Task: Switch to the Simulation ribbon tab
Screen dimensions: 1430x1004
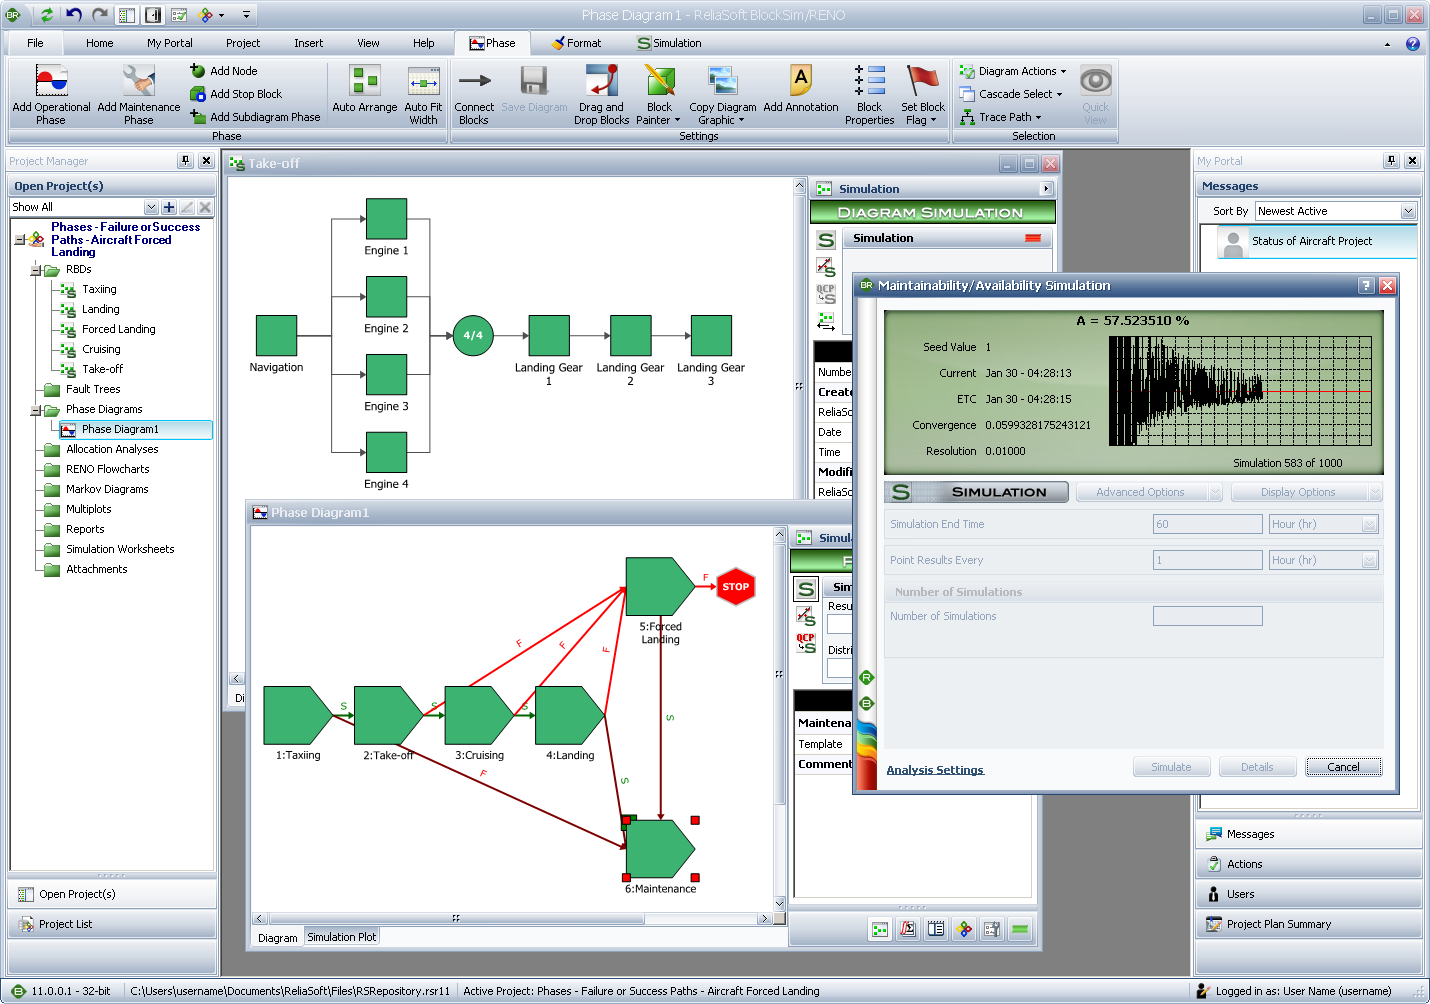Action: click(670, 43)
